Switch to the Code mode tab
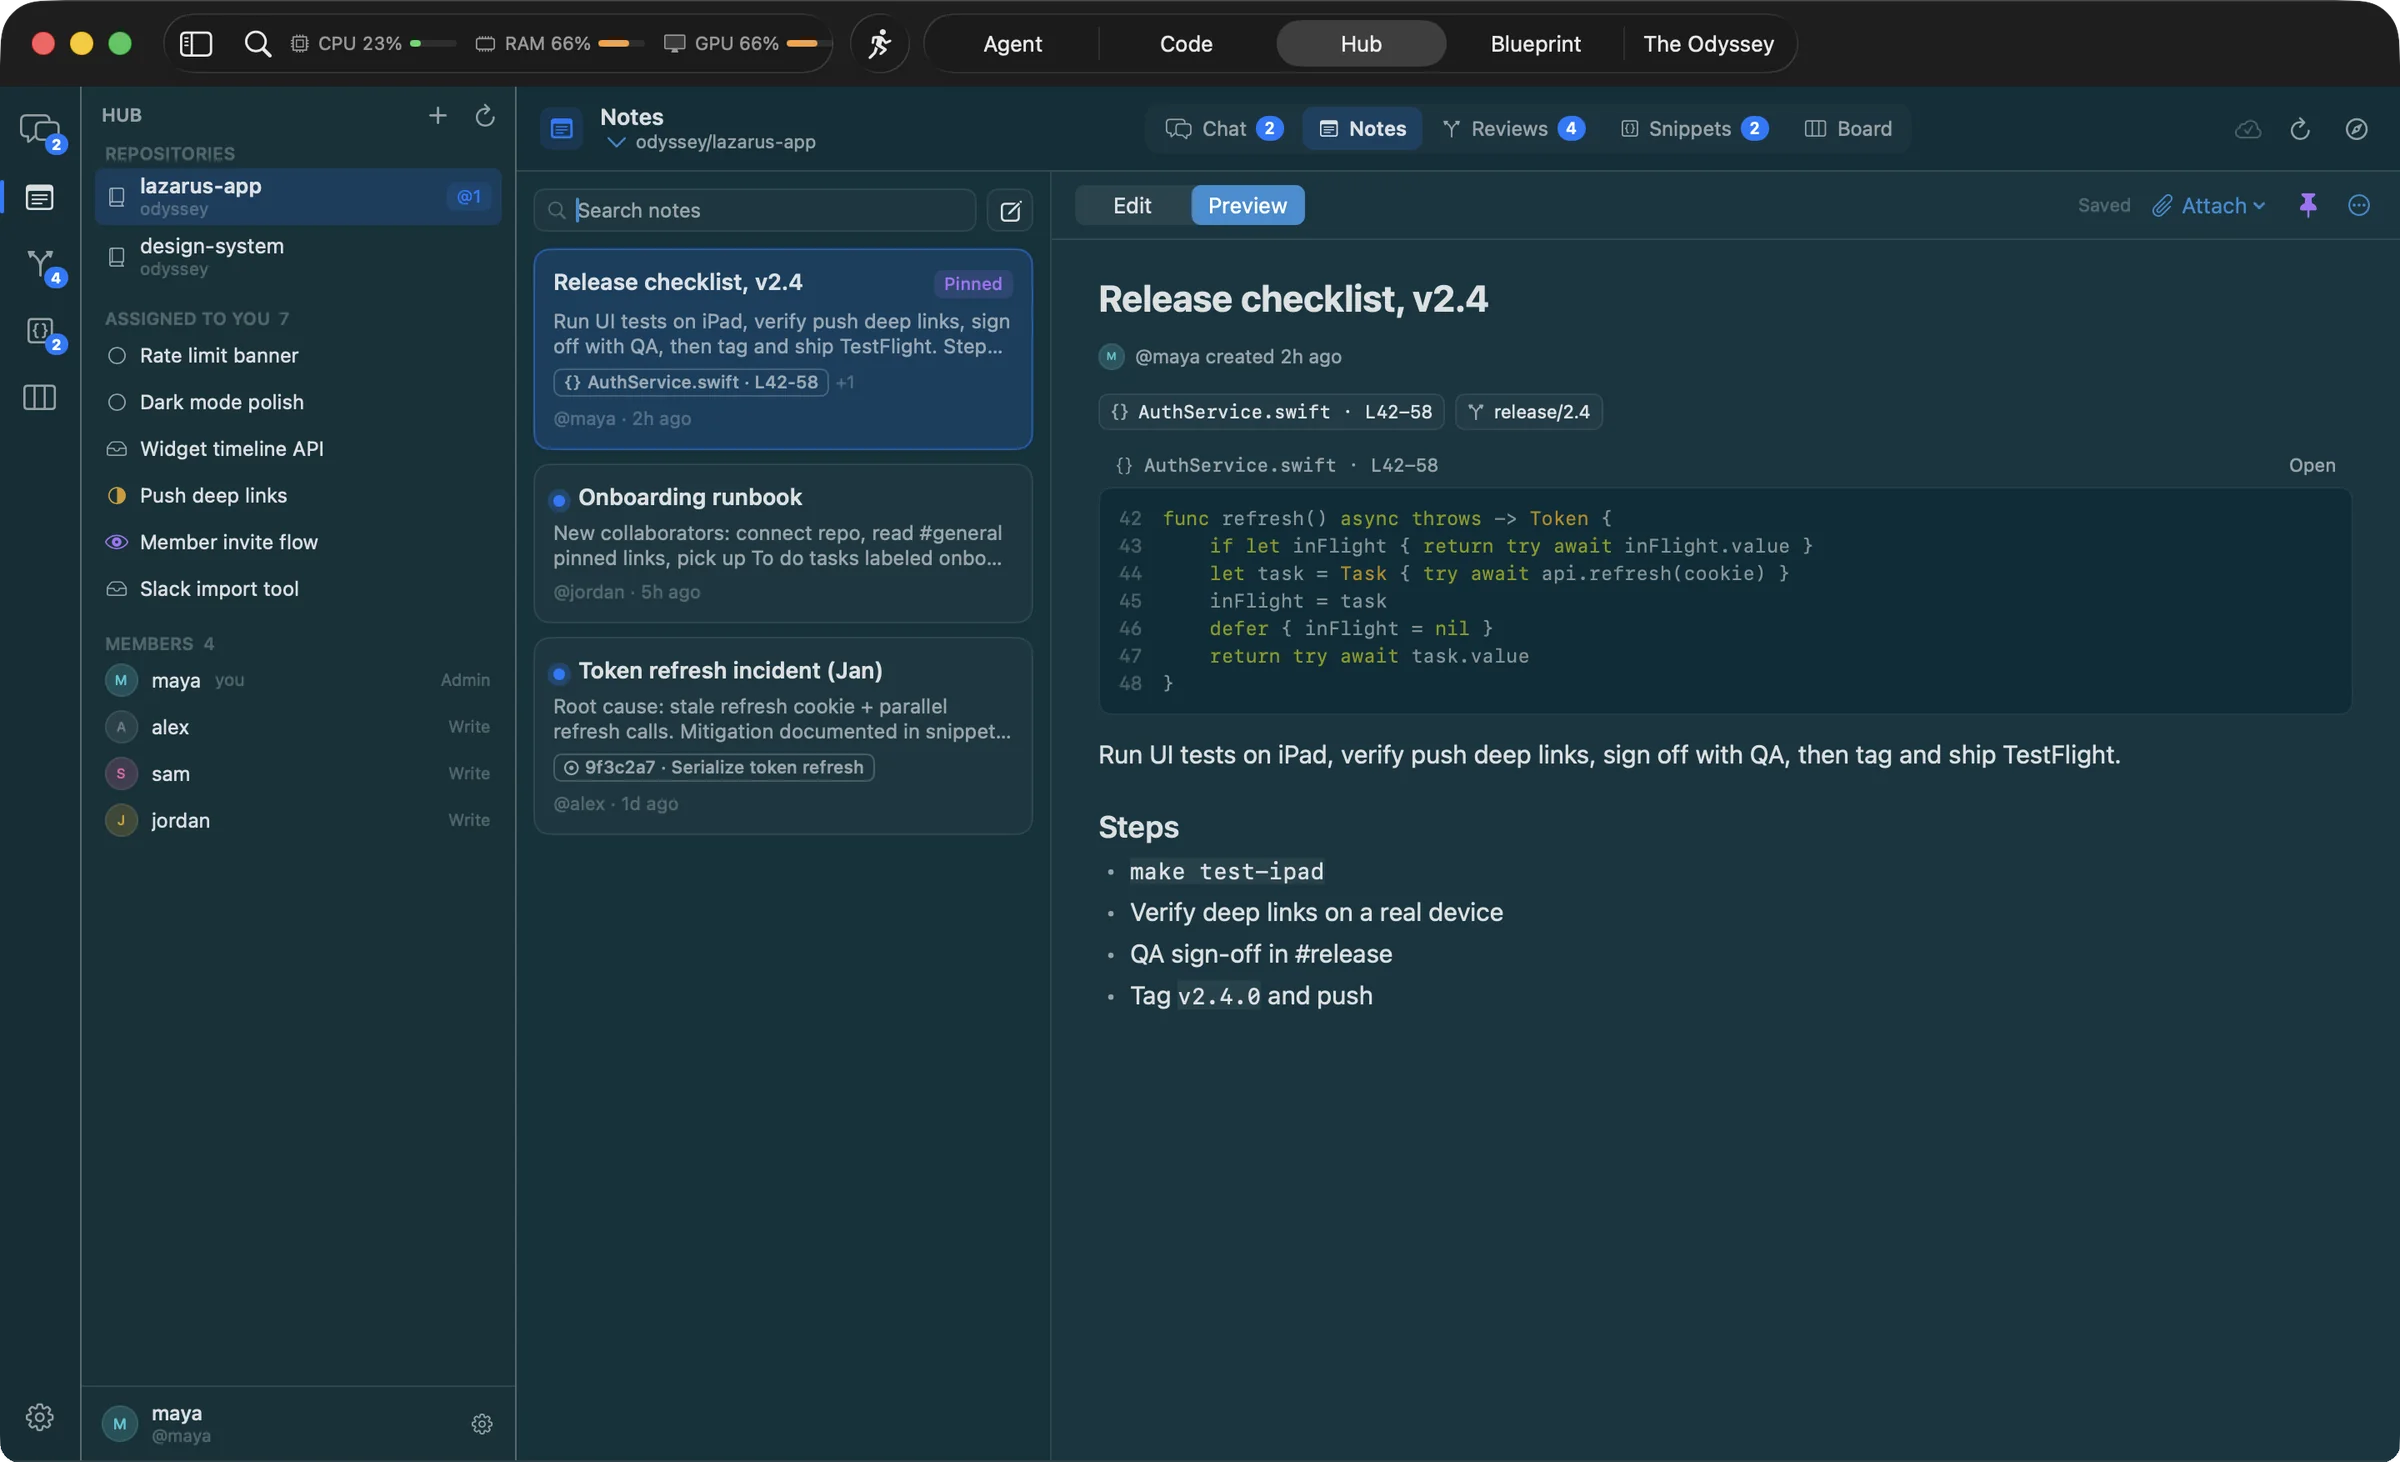 point(1186,44)
